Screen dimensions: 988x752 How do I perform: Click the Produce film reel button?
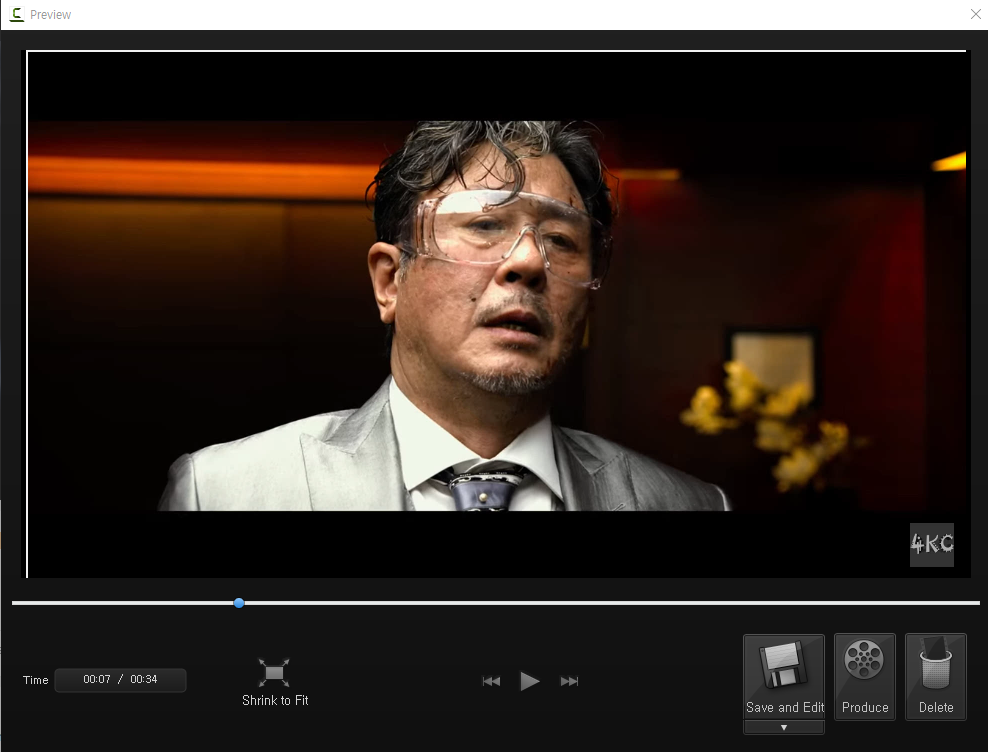[x=864, y=677]
